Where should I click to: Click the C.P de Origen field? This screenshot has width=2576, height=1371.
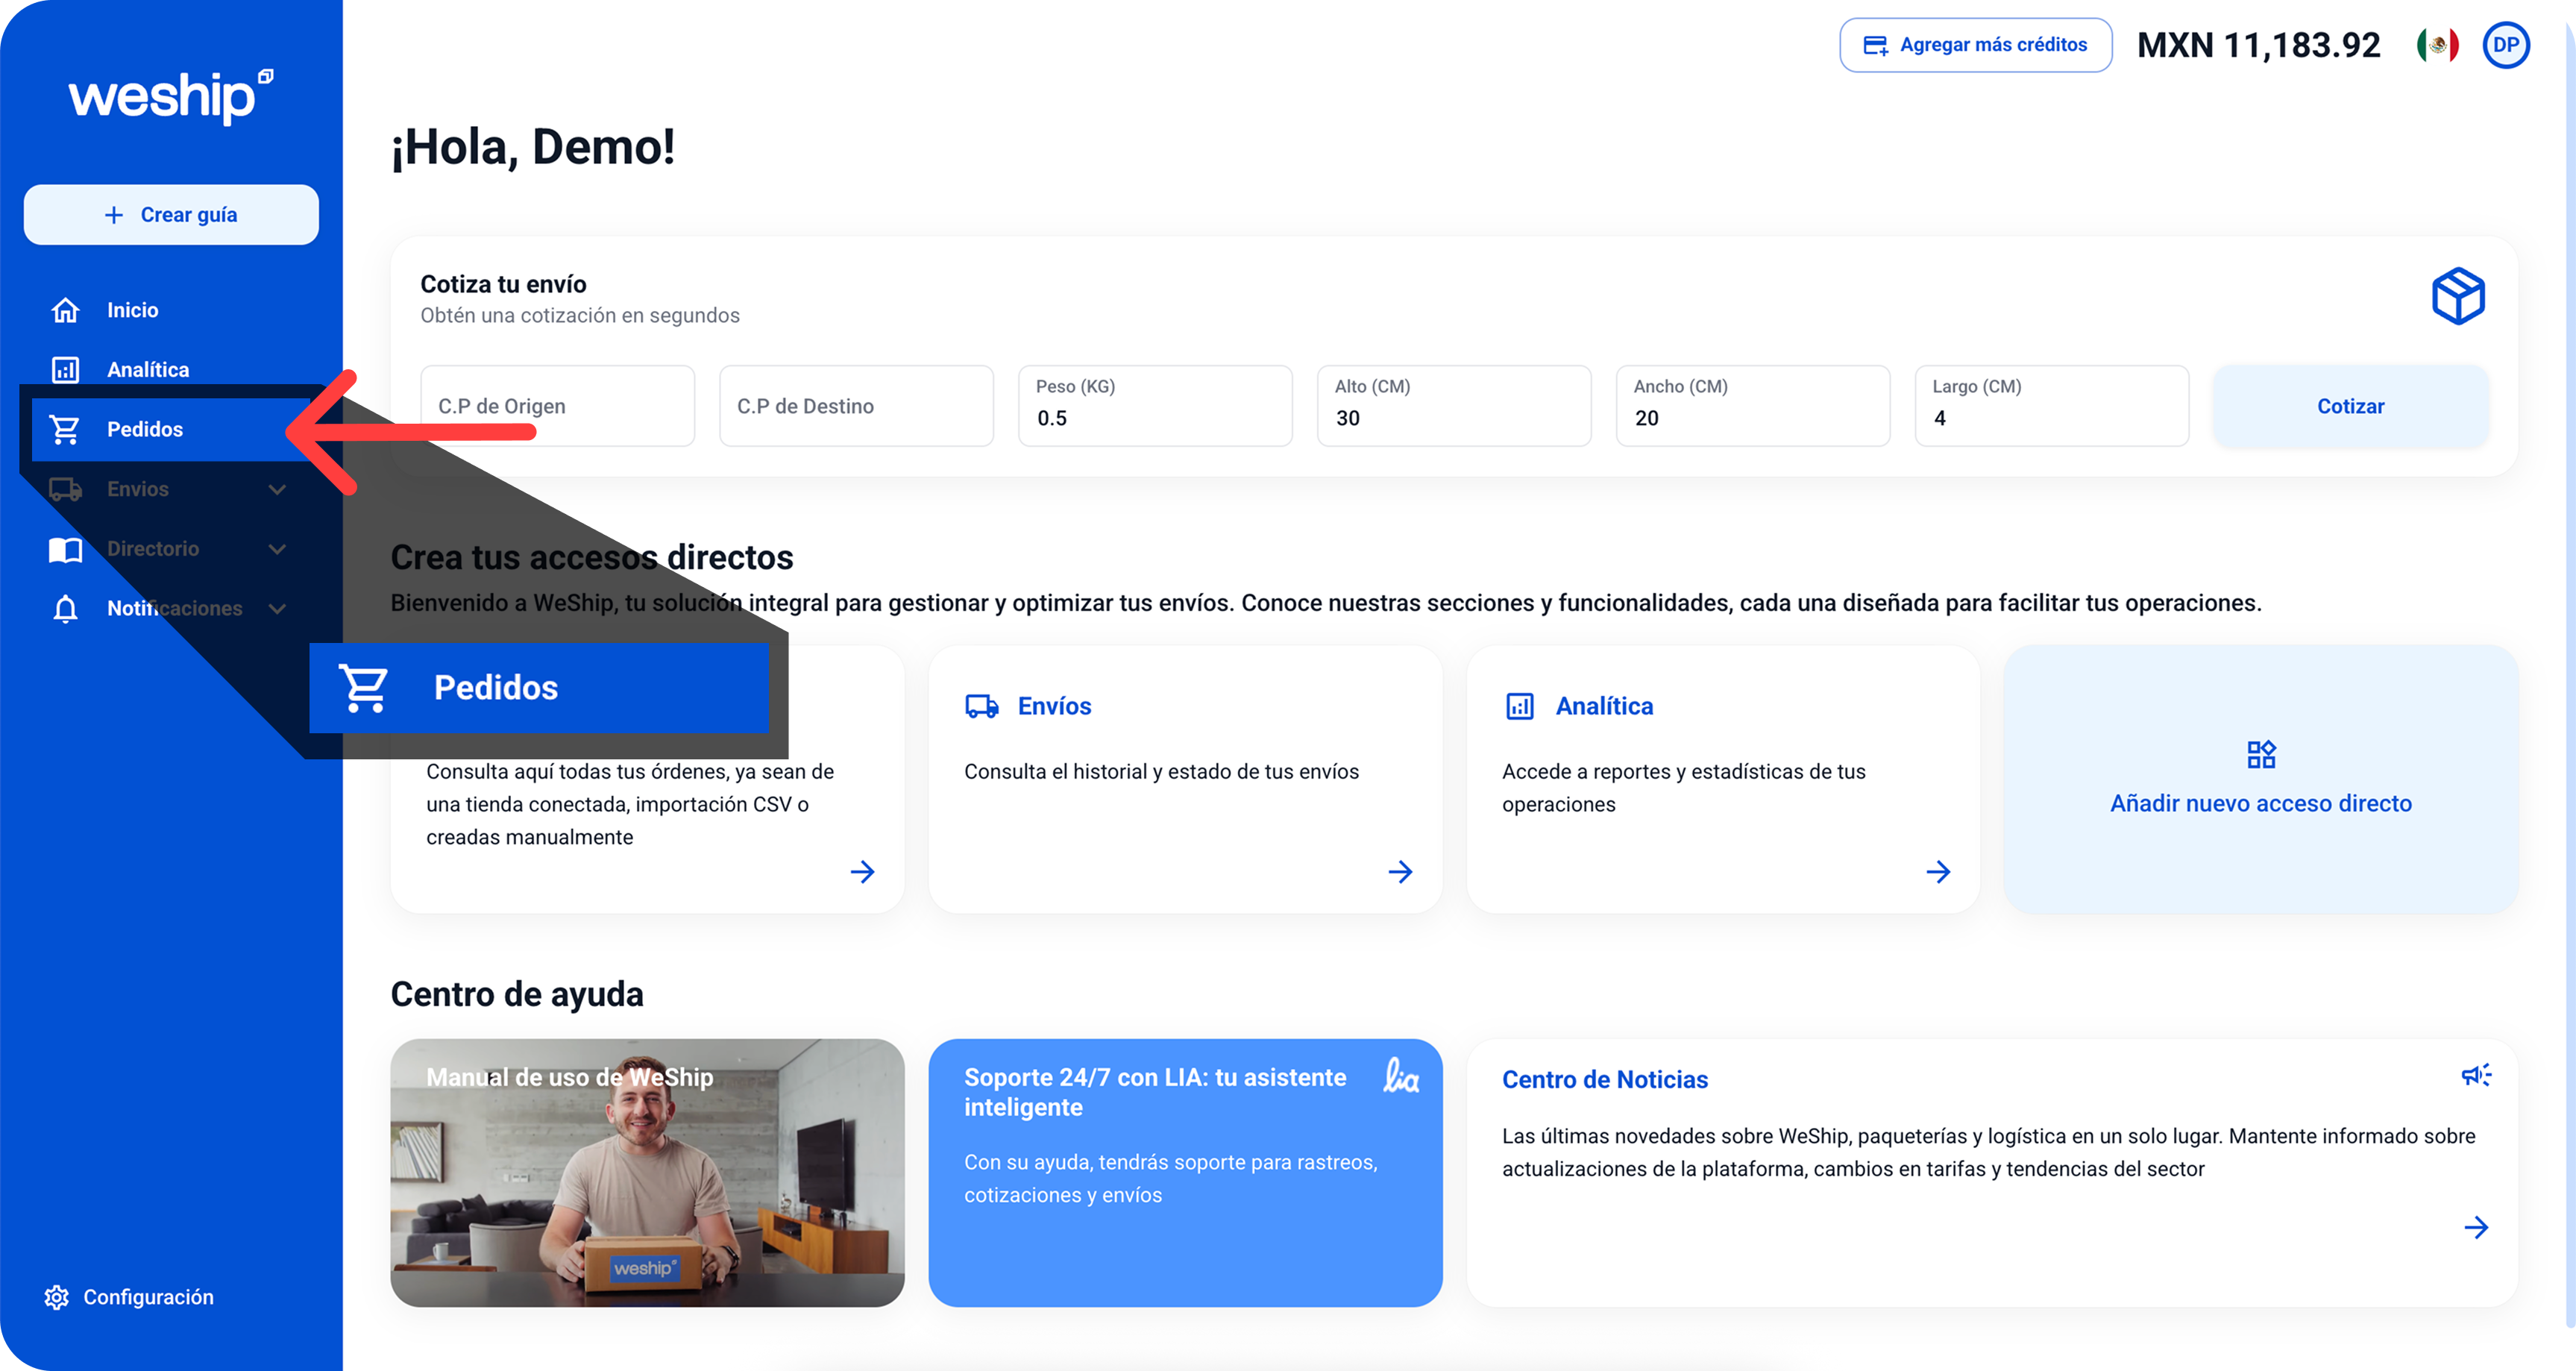(557, 406)
